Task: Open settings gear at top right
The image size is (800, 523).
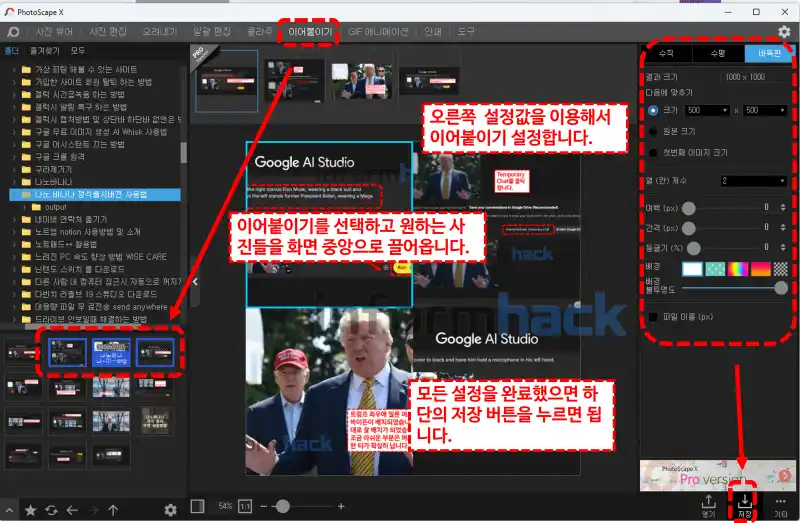Action: pos(784,32)
